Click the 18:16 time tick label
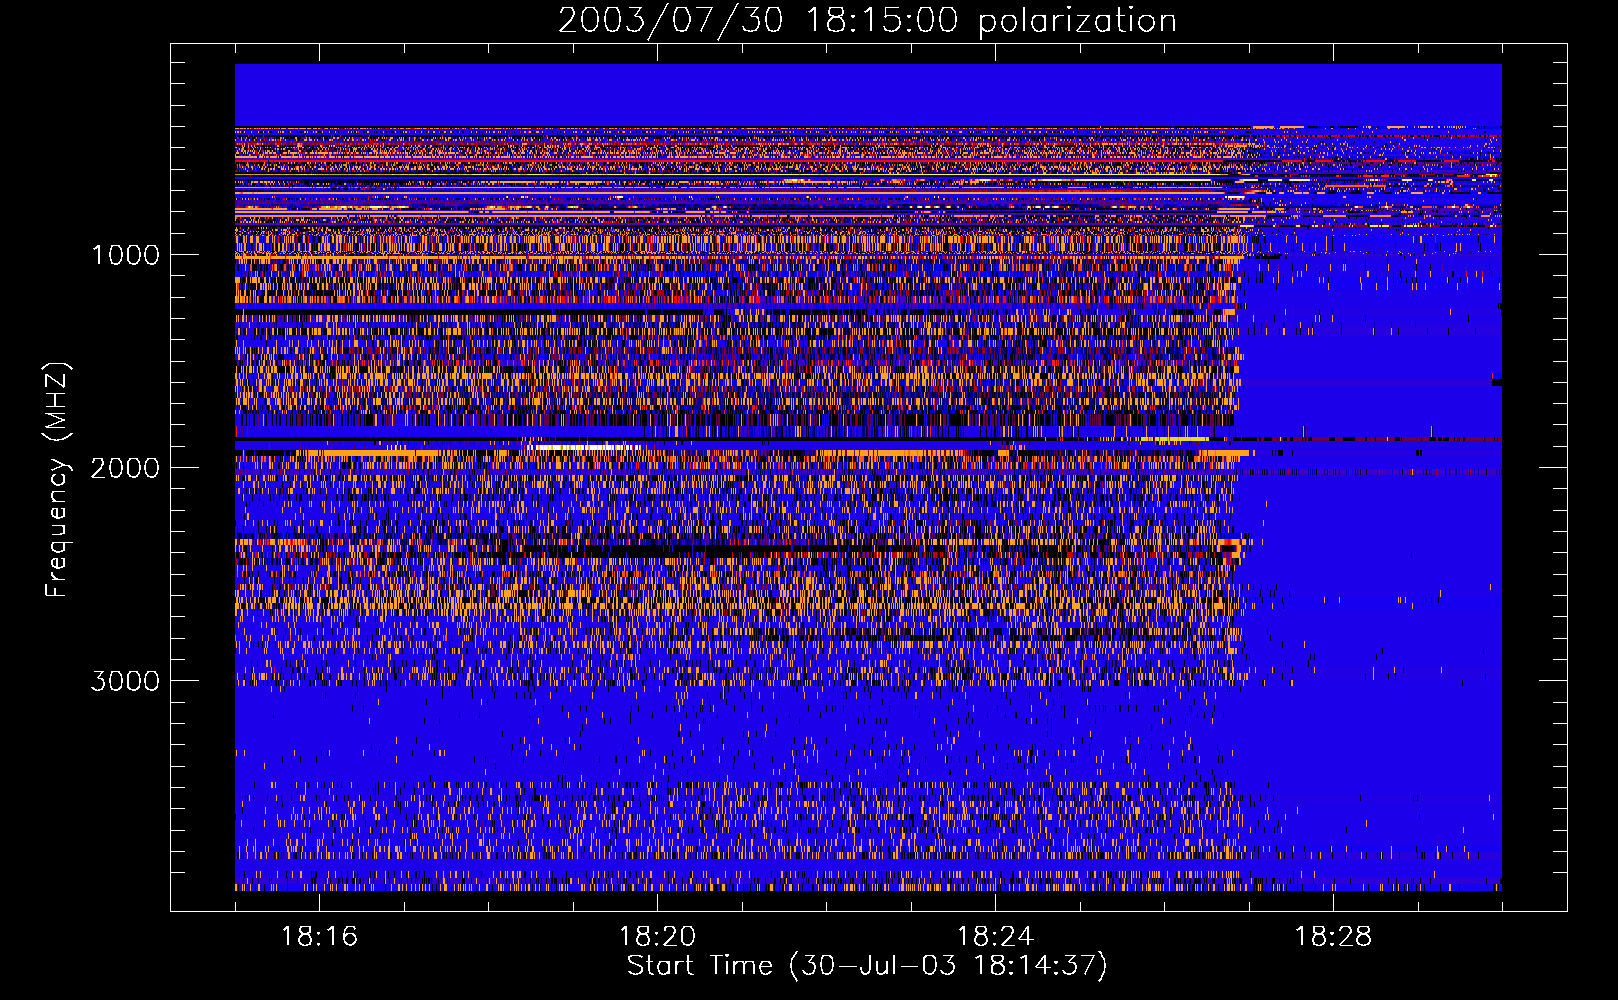 pos(319,937)
